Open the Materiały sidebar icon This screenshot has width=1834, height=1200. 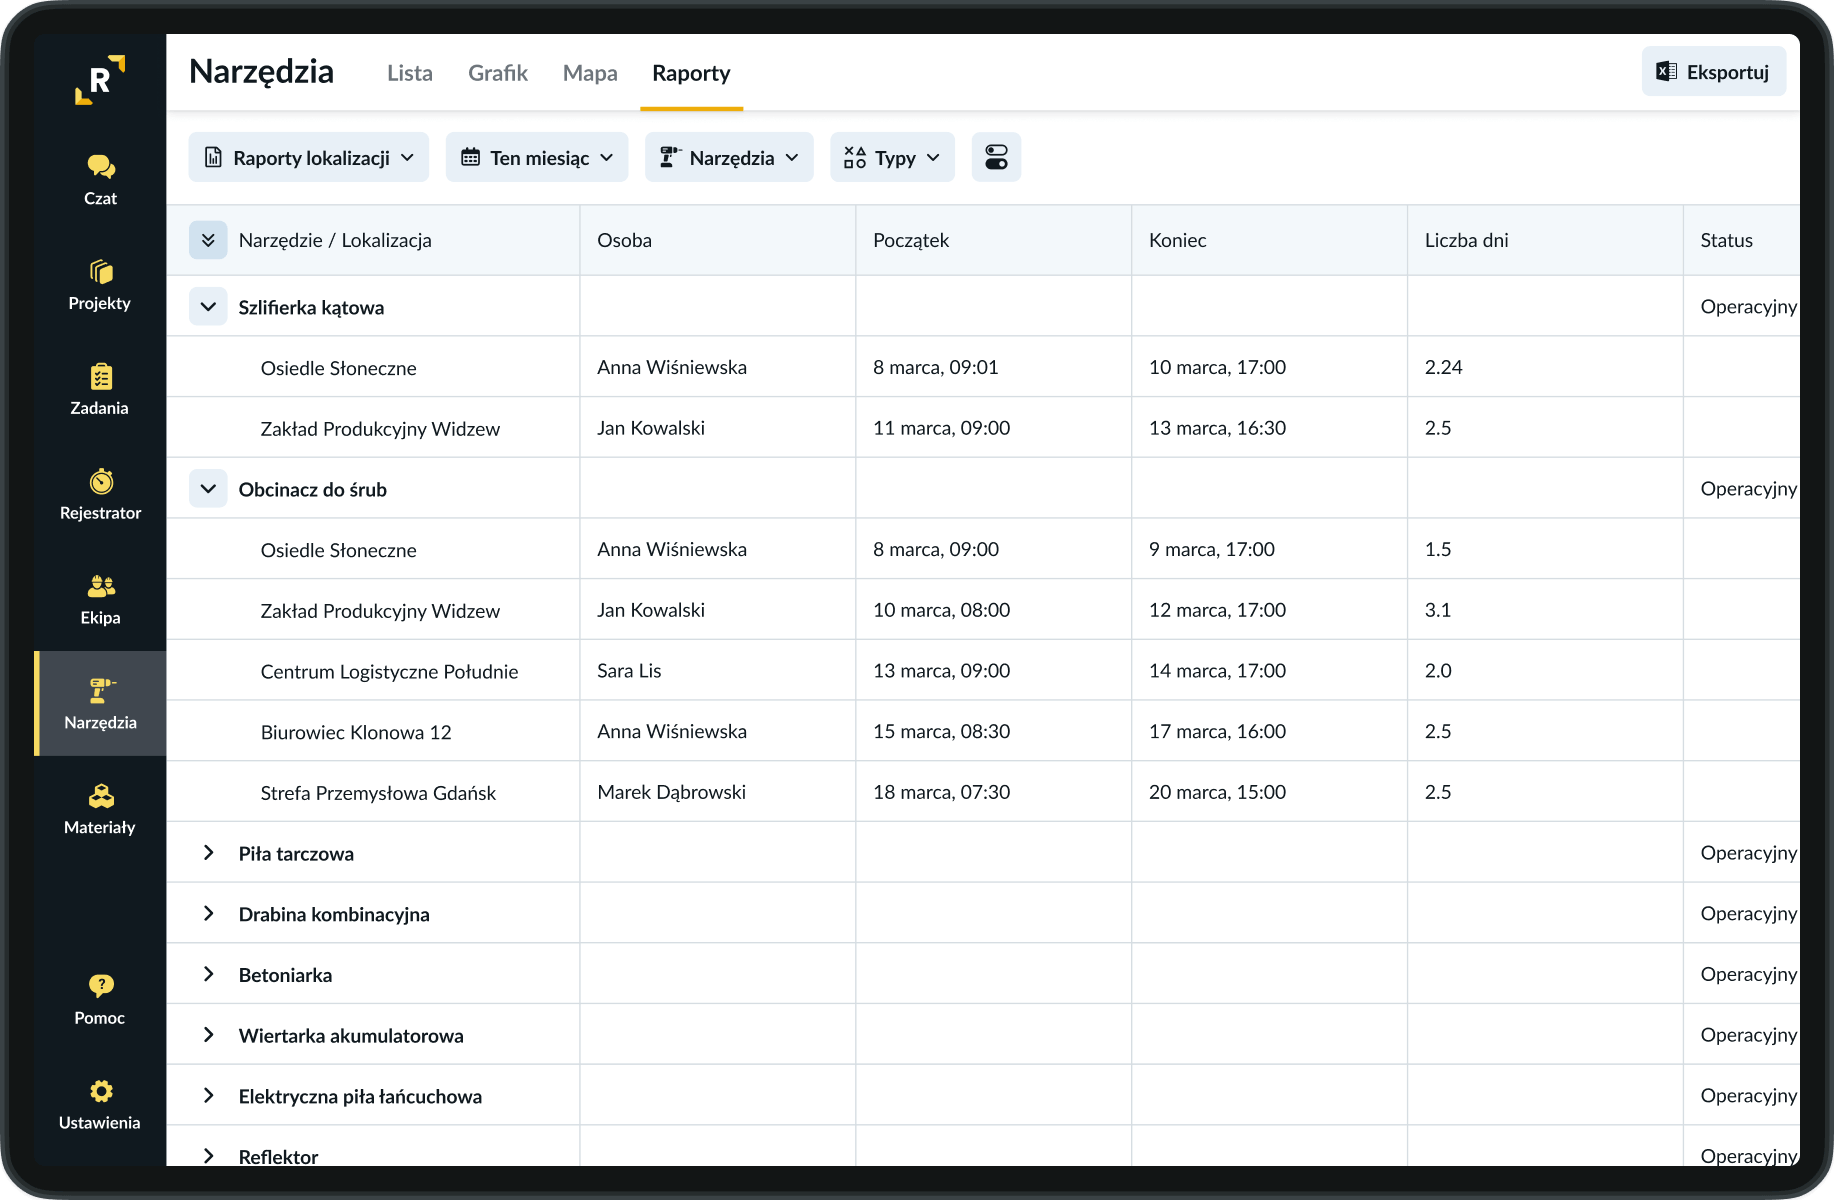coord(100,796)
